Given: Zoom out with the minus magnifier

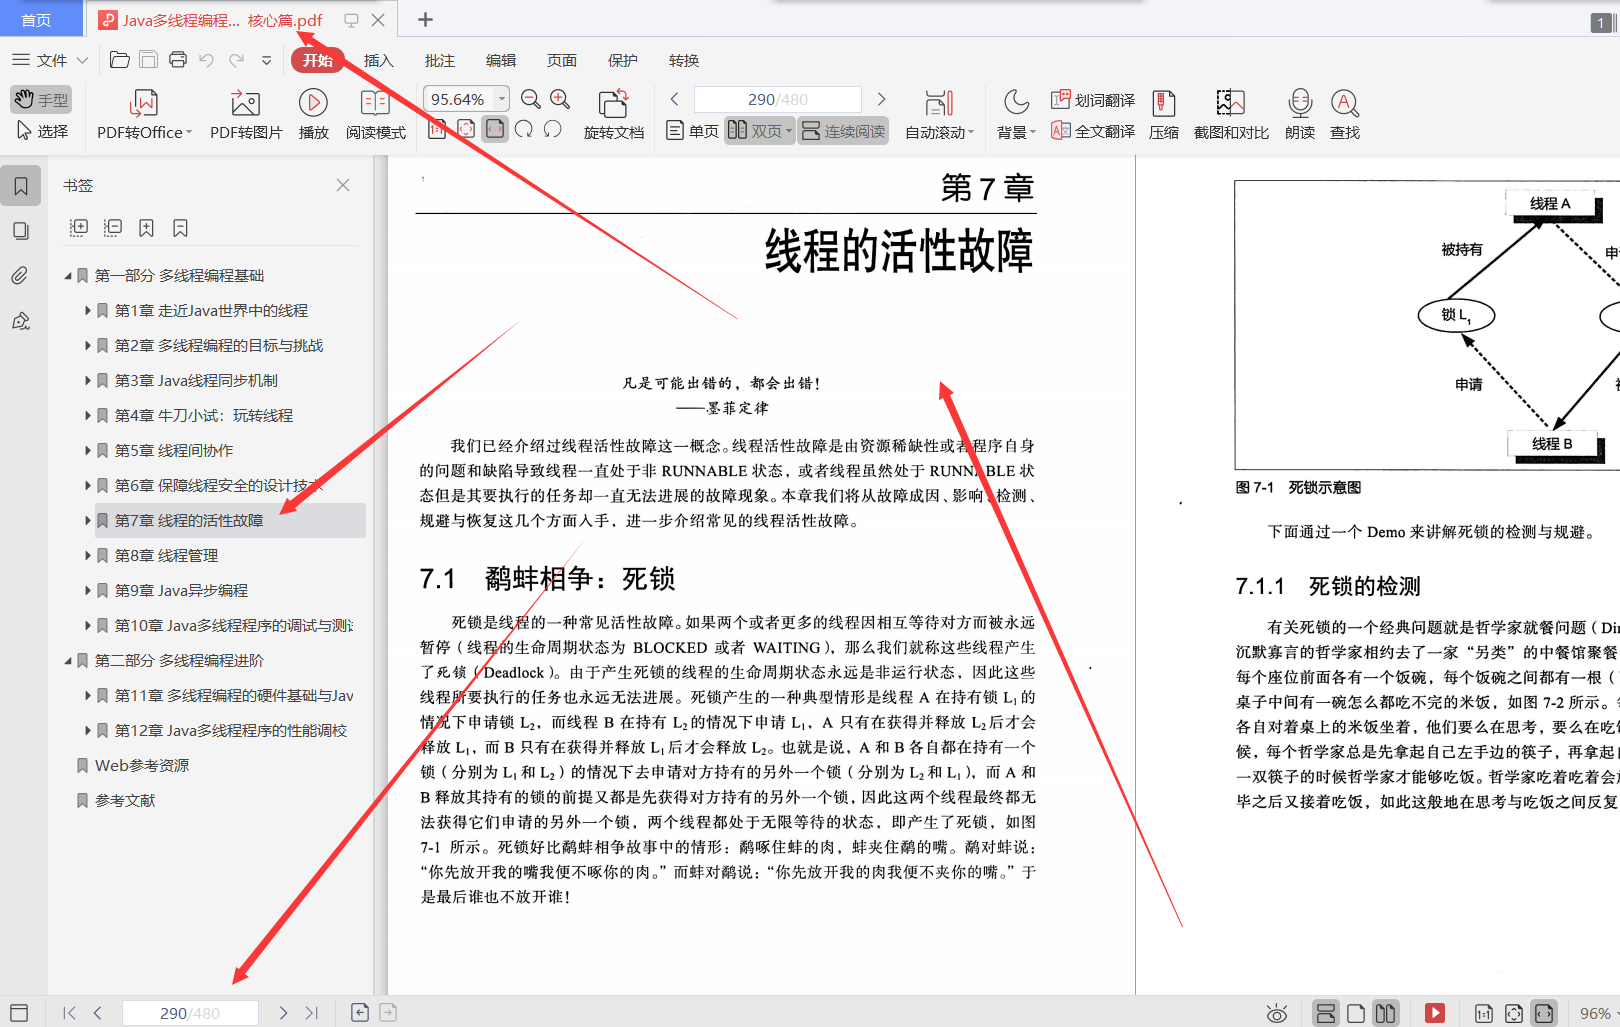Looking at the screenshot, I should pyautogui.click(x=531, y=99).
